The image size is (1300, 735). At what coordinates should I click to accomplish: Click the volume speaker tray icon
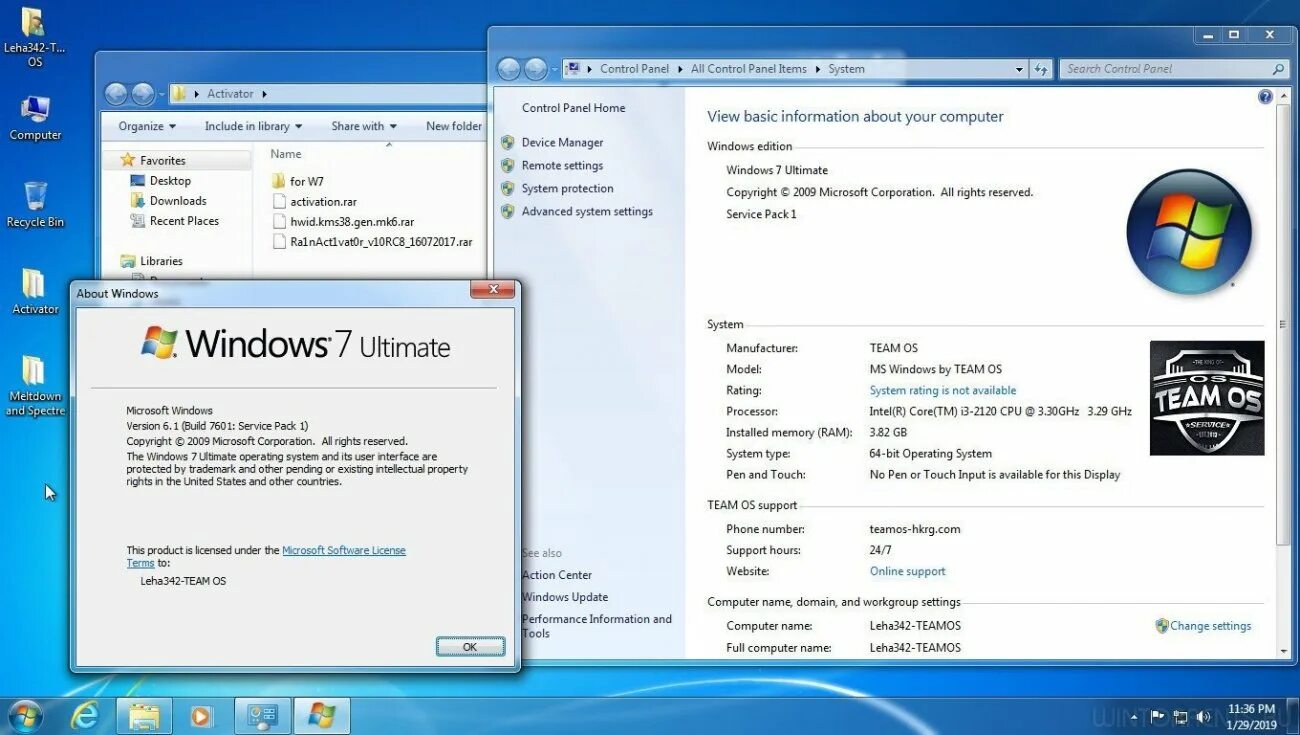click(x=1205, y=717)
